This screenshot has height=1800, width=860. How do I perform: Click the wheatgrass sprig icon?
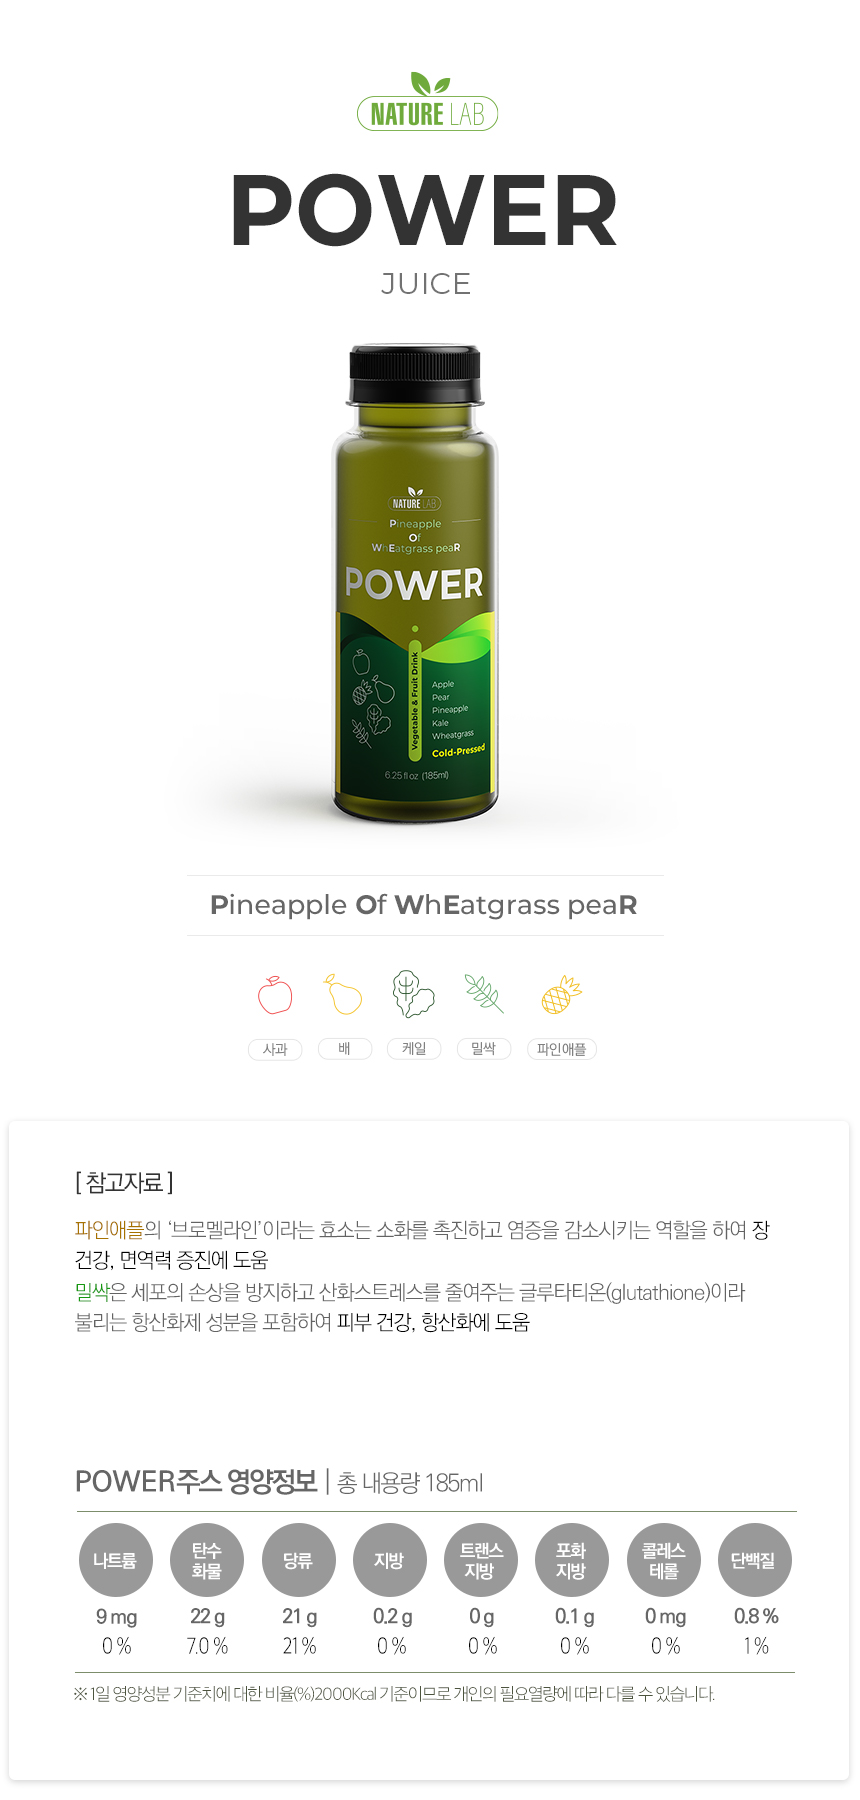pyautogui.click(x=484, y=994)
